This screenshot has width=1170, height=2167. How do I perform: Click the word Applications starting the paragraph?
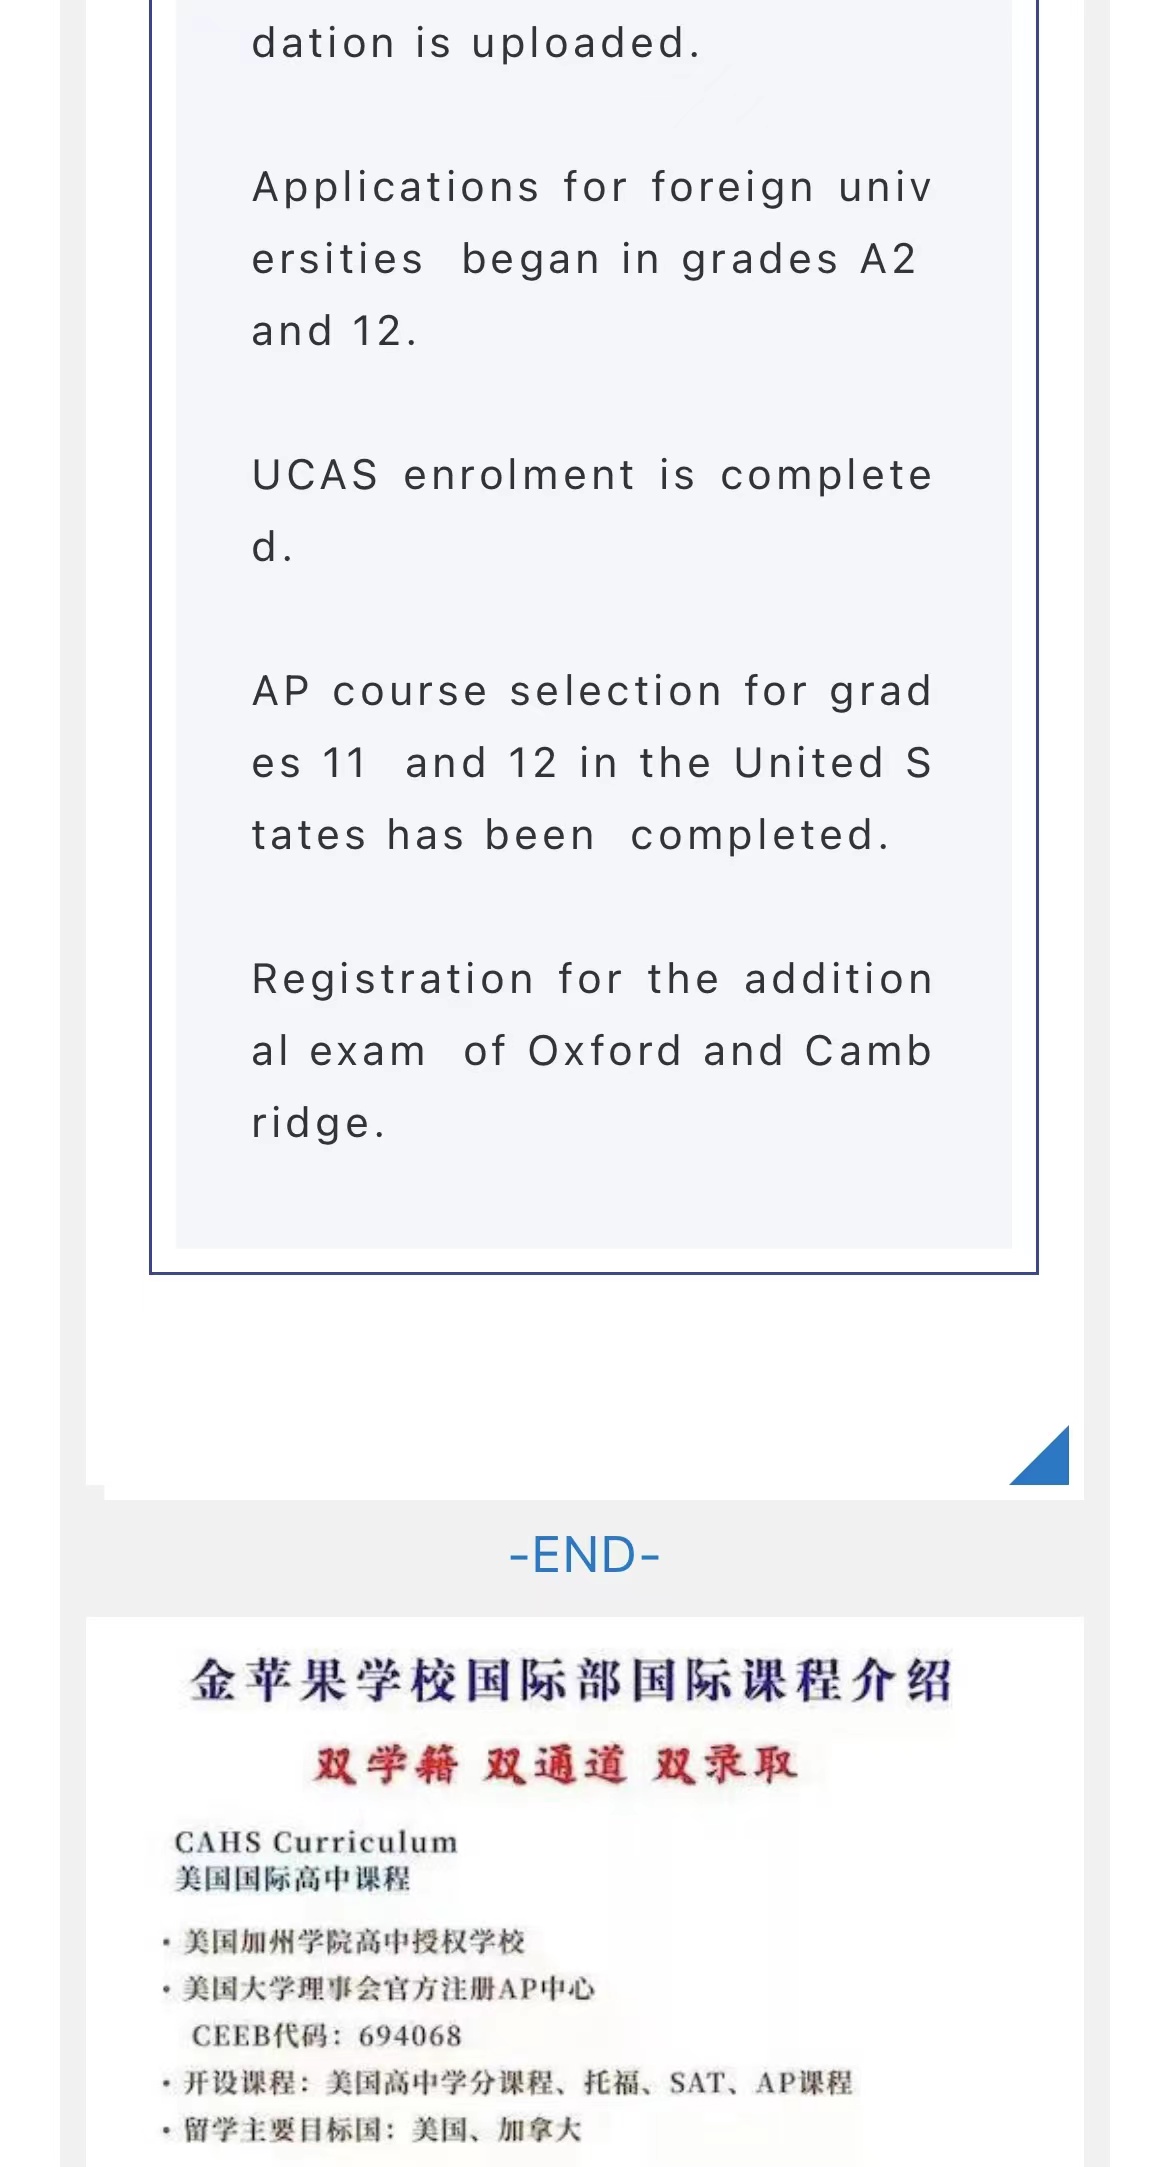(x=396, y=187)
